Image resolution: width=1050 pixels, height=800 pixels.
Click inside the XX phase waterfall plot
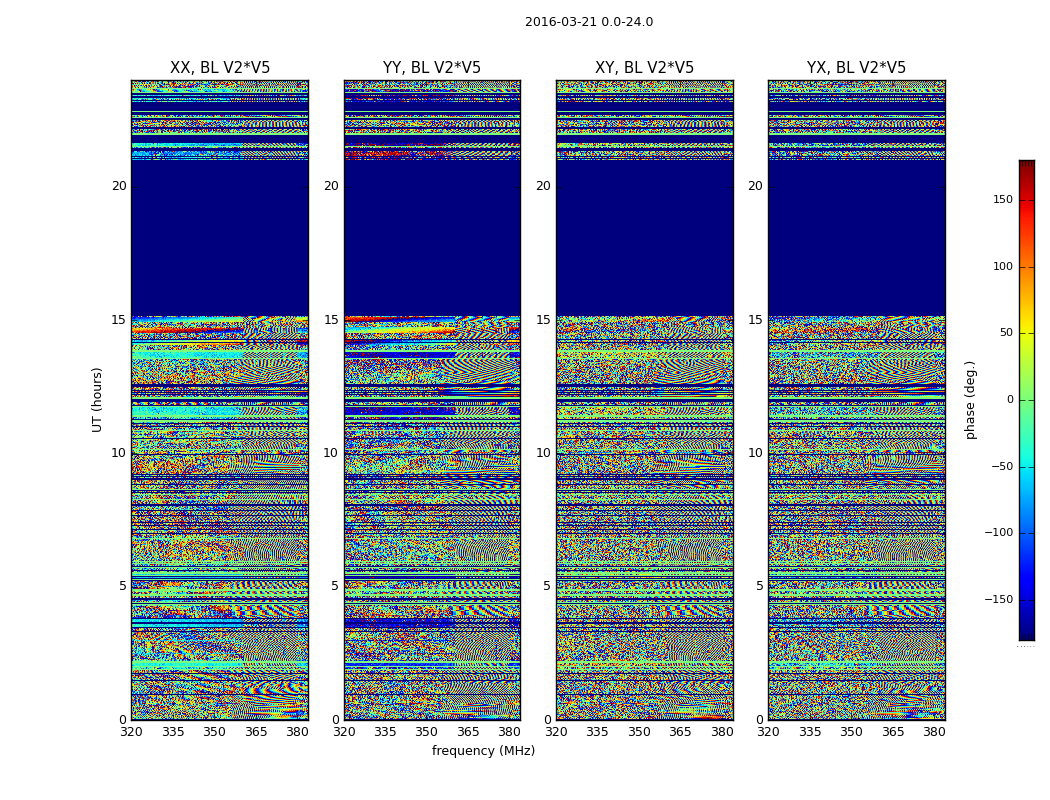220,400
